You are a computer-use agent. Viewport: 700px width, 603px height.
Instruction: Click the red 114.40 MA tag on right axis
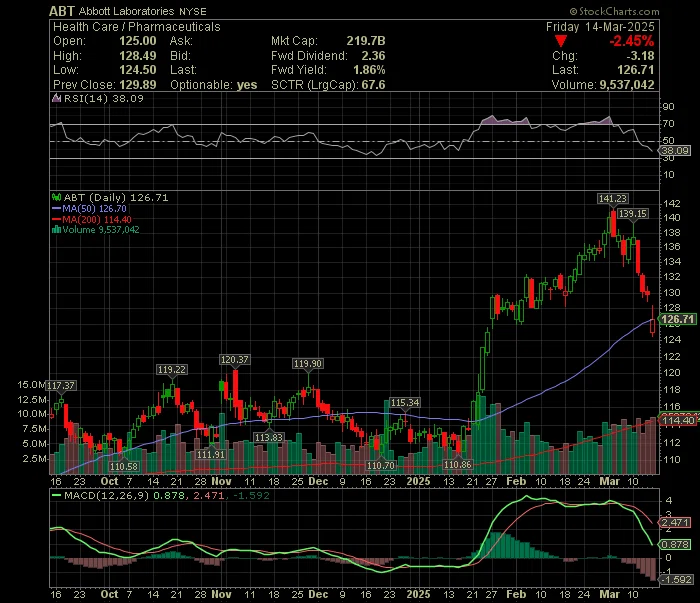[x=678, y=420]
